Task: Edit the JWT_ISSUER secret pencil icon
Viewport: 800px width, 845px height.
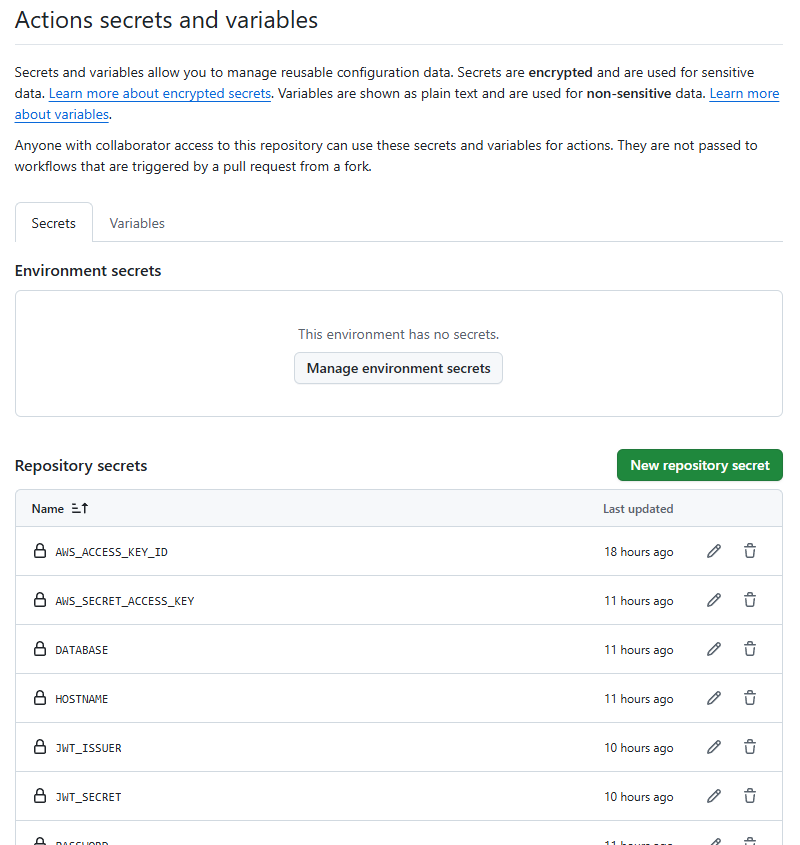Action: pos(714,747)
